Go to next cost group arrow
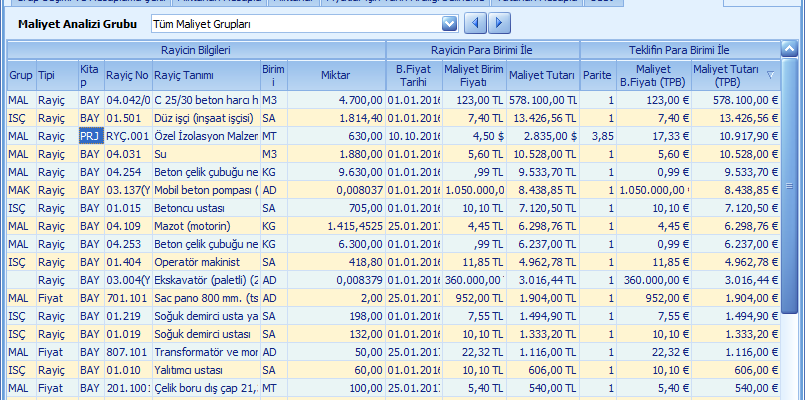The width and height of the screenshot is (805, 400). click(x=501, y=22)
